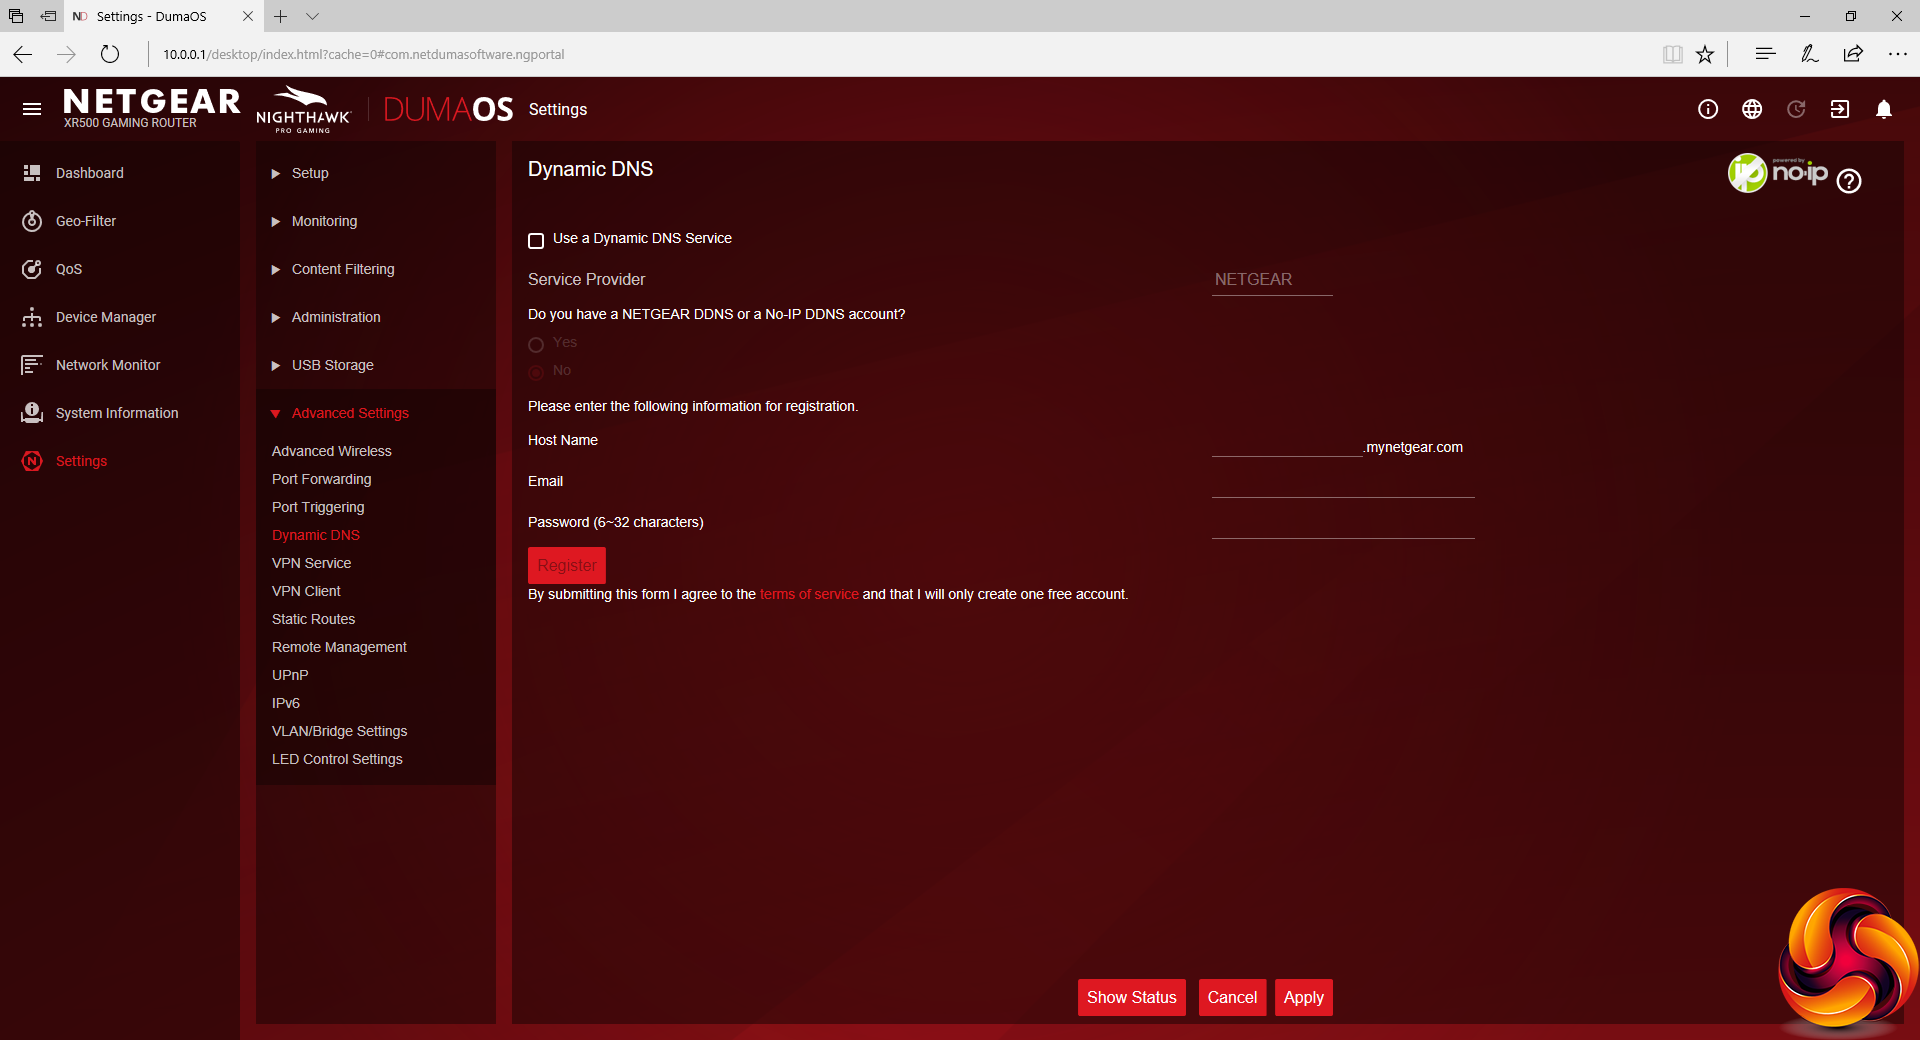Click the browser web notes pen icon

(1809, 54)
